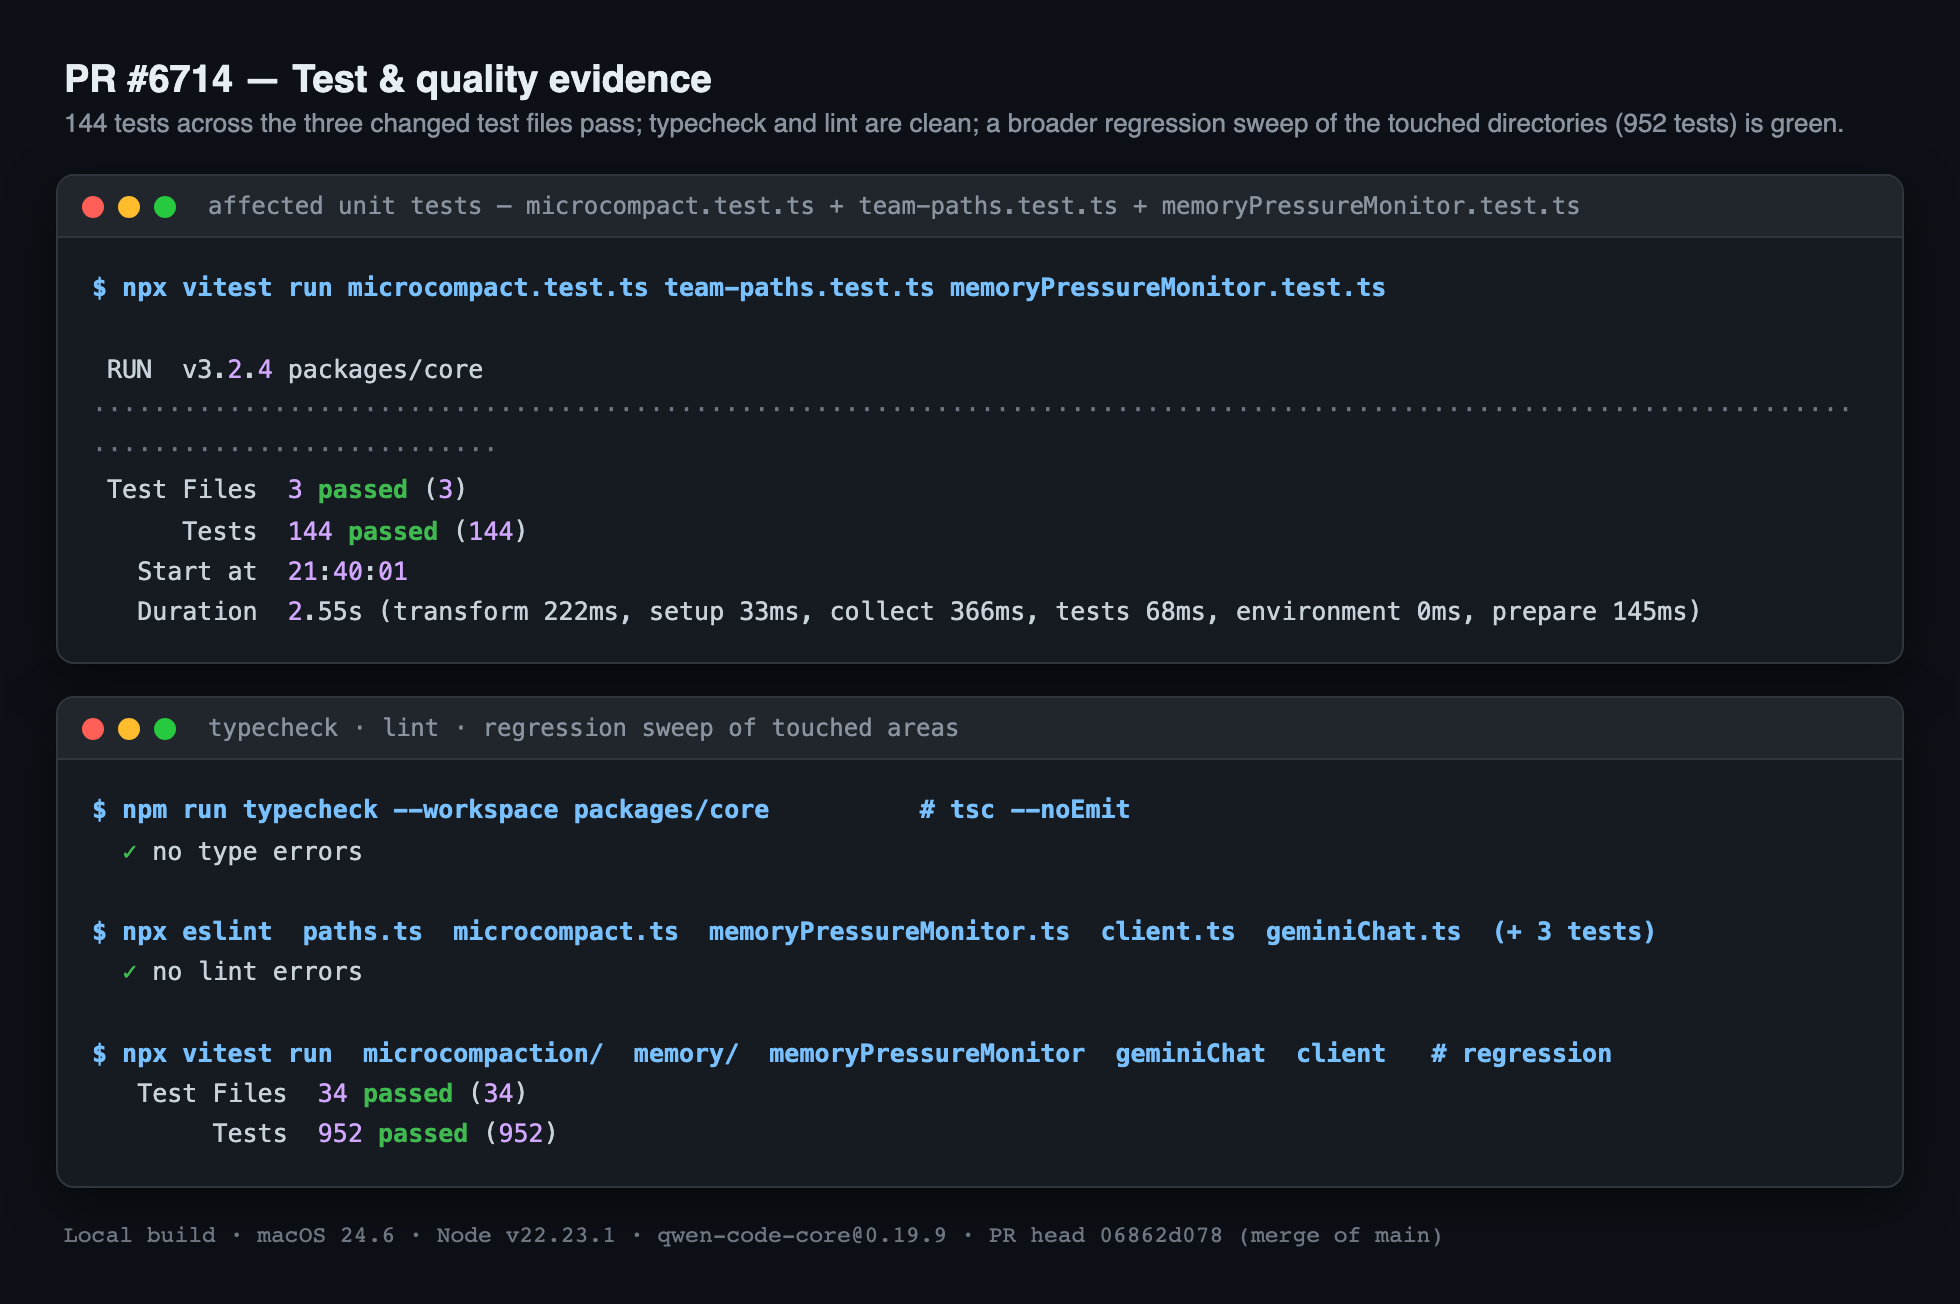
Task: Click 'Node v22.23.1' in footer
Action: pyautogui.click(x=526, y=1236)
